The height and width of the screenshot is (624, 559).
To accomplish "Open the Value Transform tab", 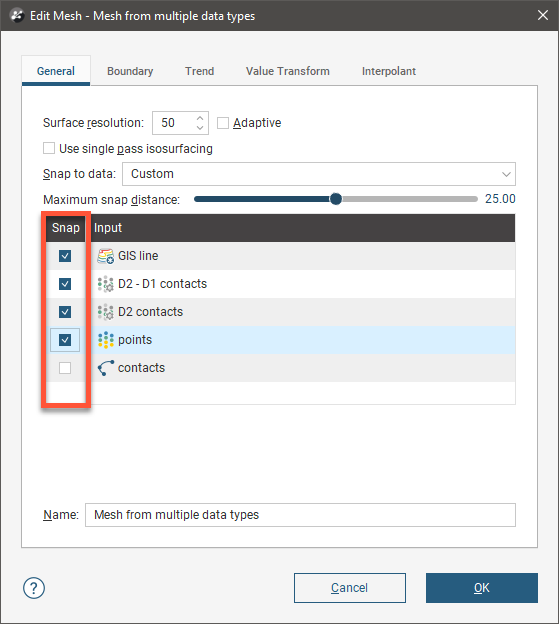I will point(288,71).
